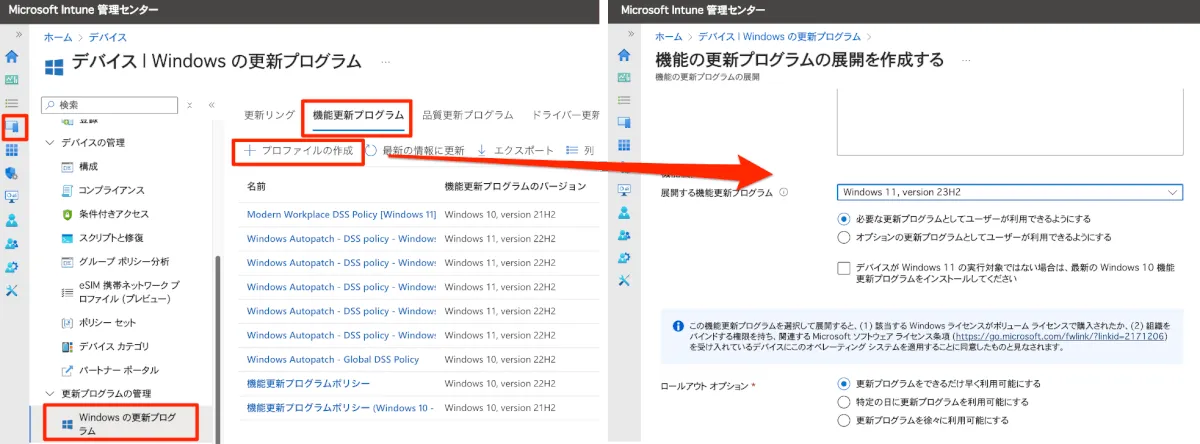
Task: Open Troubleshooting tools icon in left window rail
Action: click(x=12, y=290)
